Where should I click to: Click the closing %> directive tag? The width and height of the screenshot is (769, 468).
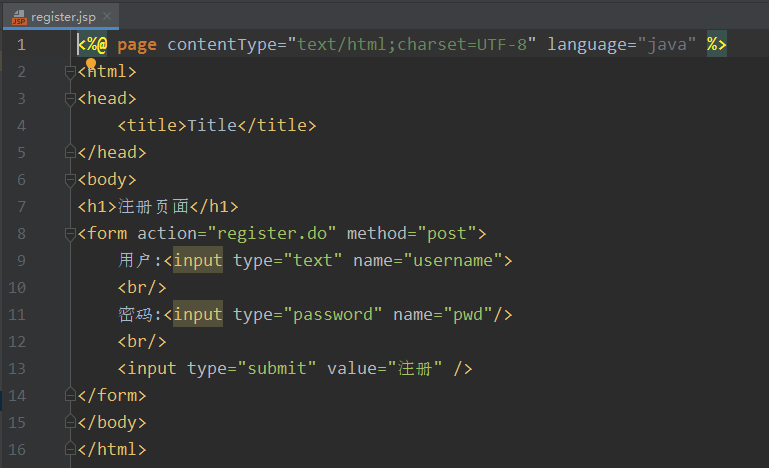[717, 45]
